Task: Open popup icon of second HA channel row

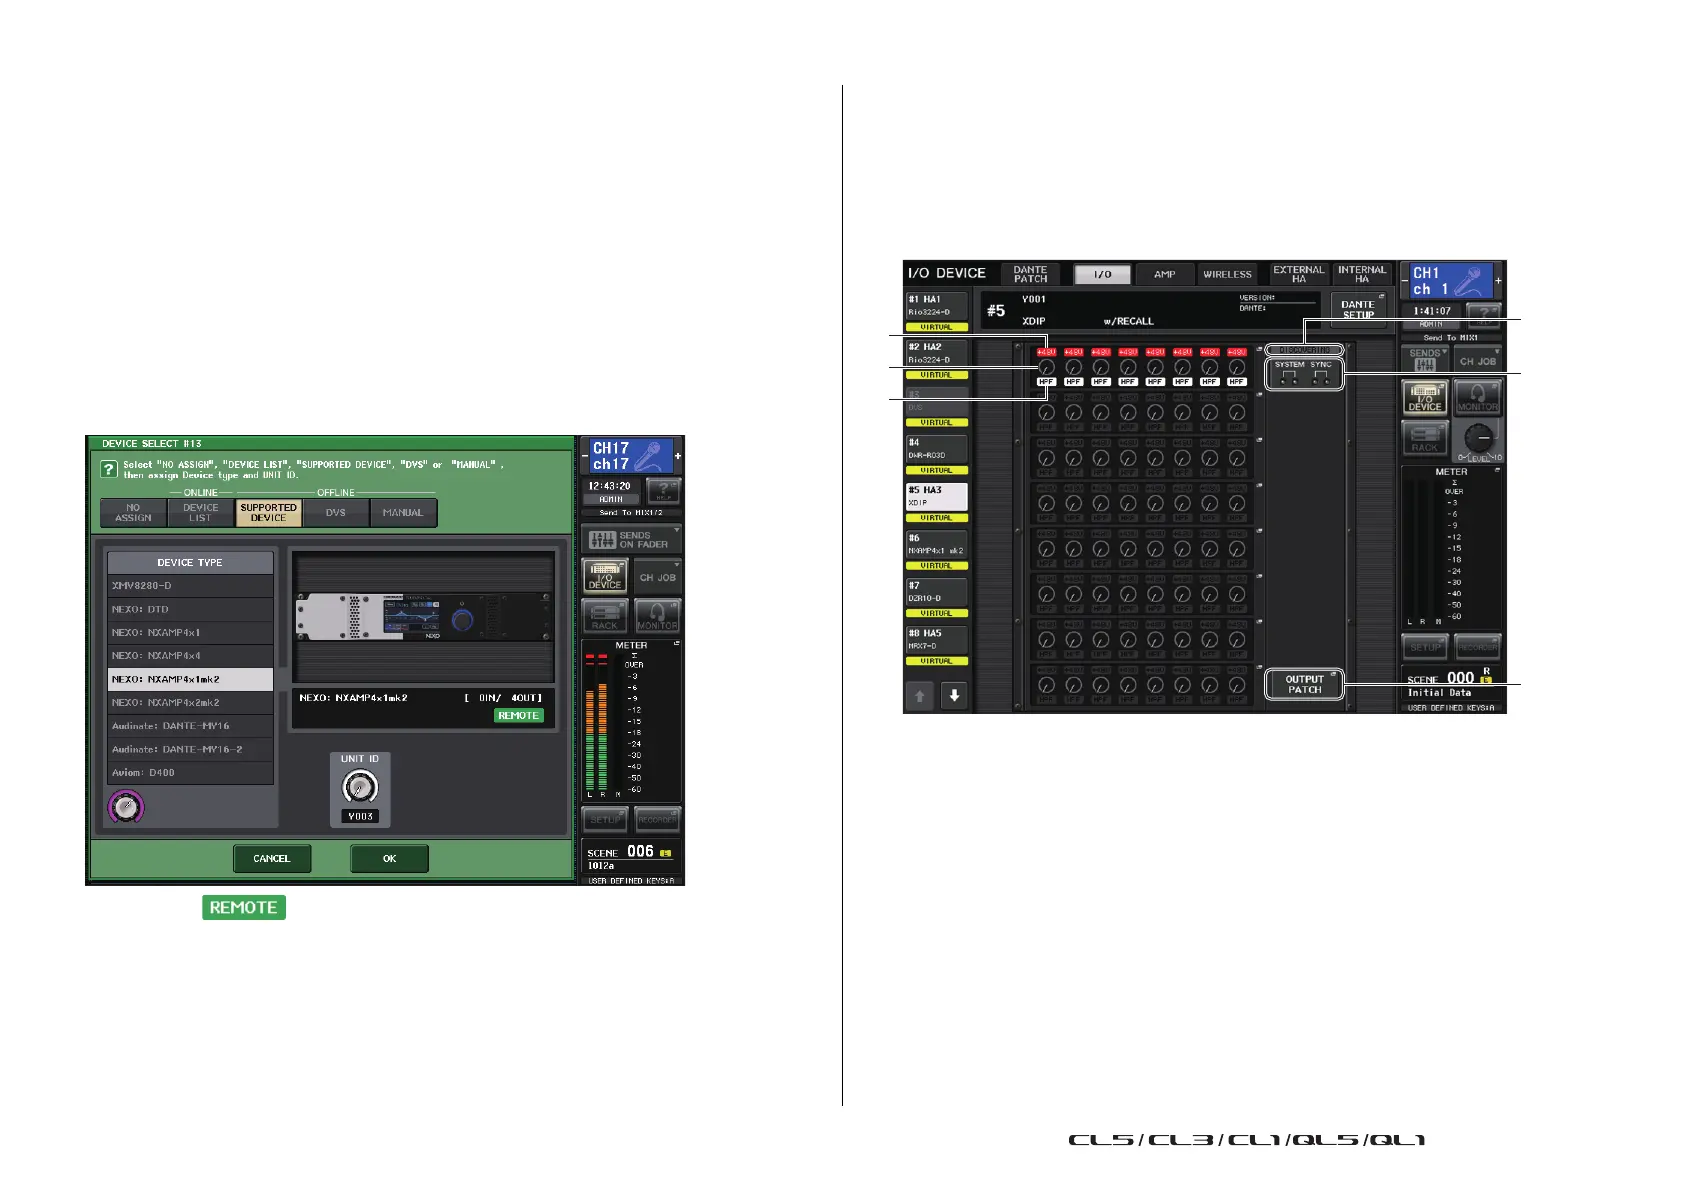Action: (1259, 395)
